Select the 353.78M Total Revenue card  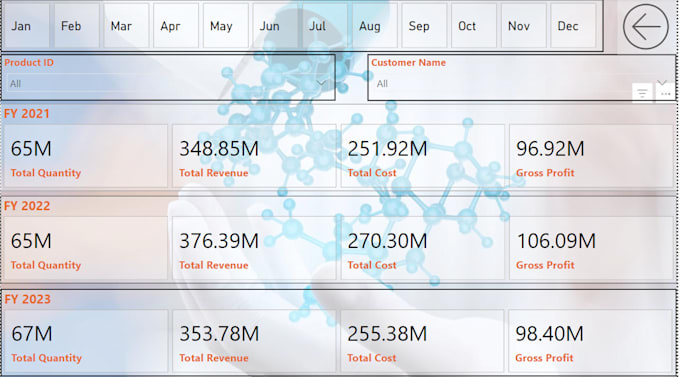[254, 341]
